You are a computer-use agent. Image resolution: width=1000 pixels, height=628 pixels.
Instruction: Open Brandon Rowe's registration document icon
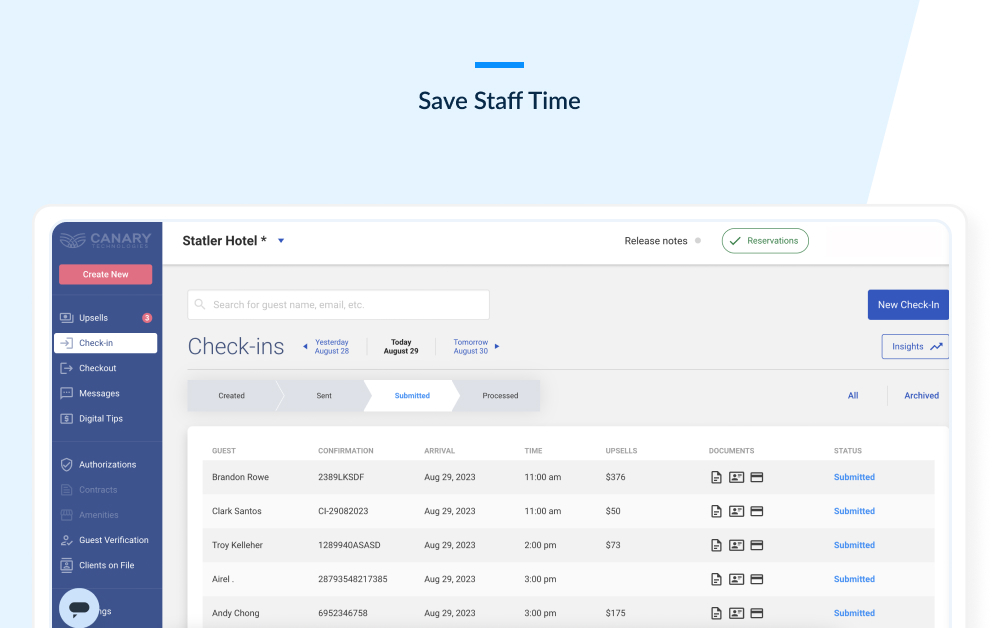tap(716, 477)
